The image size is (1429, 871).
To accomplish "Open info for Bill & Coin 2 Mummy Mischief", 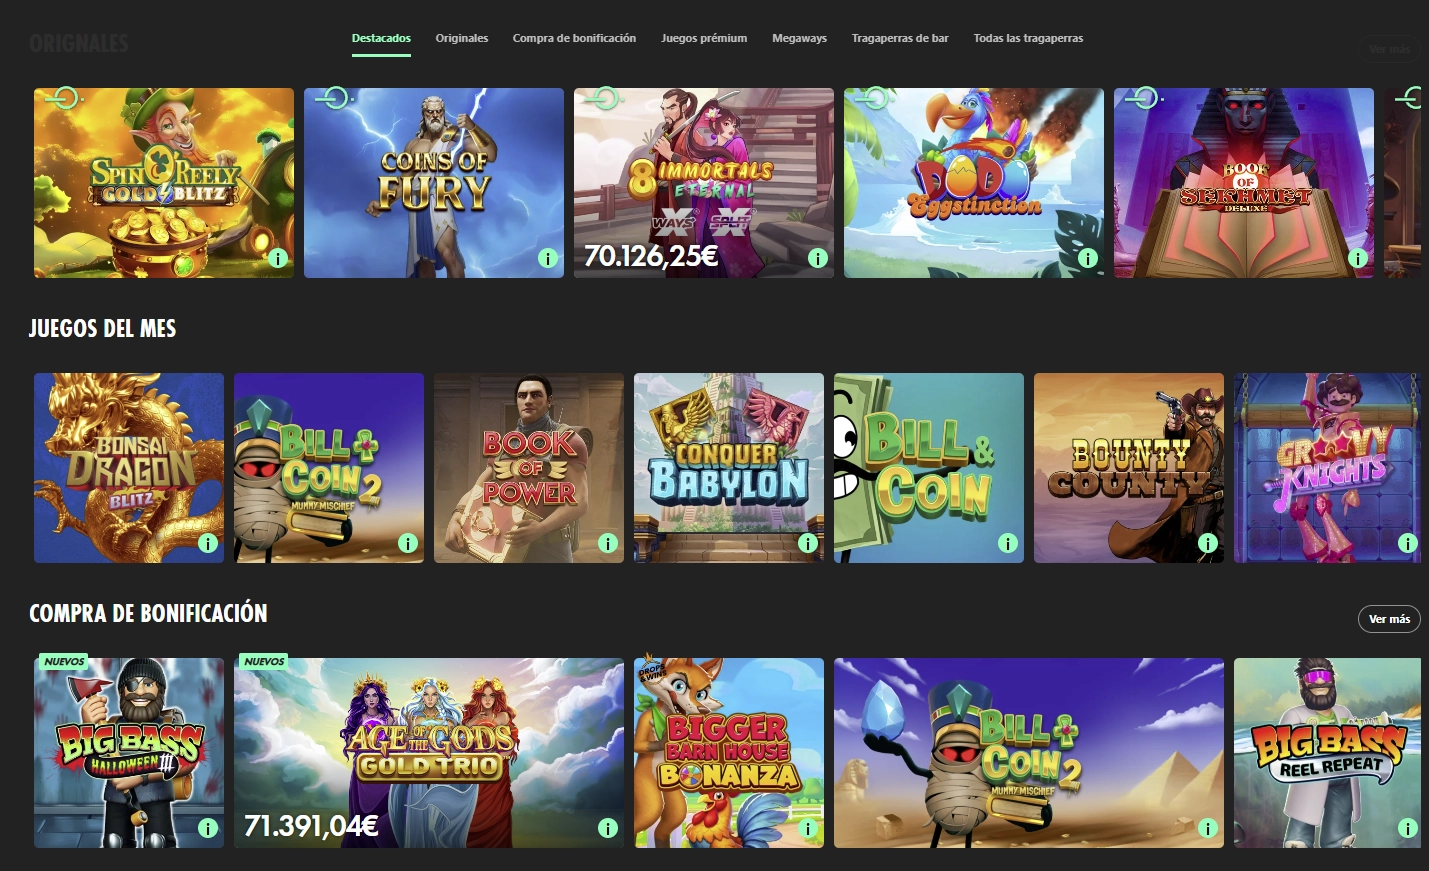I will [x=407, y=545].
